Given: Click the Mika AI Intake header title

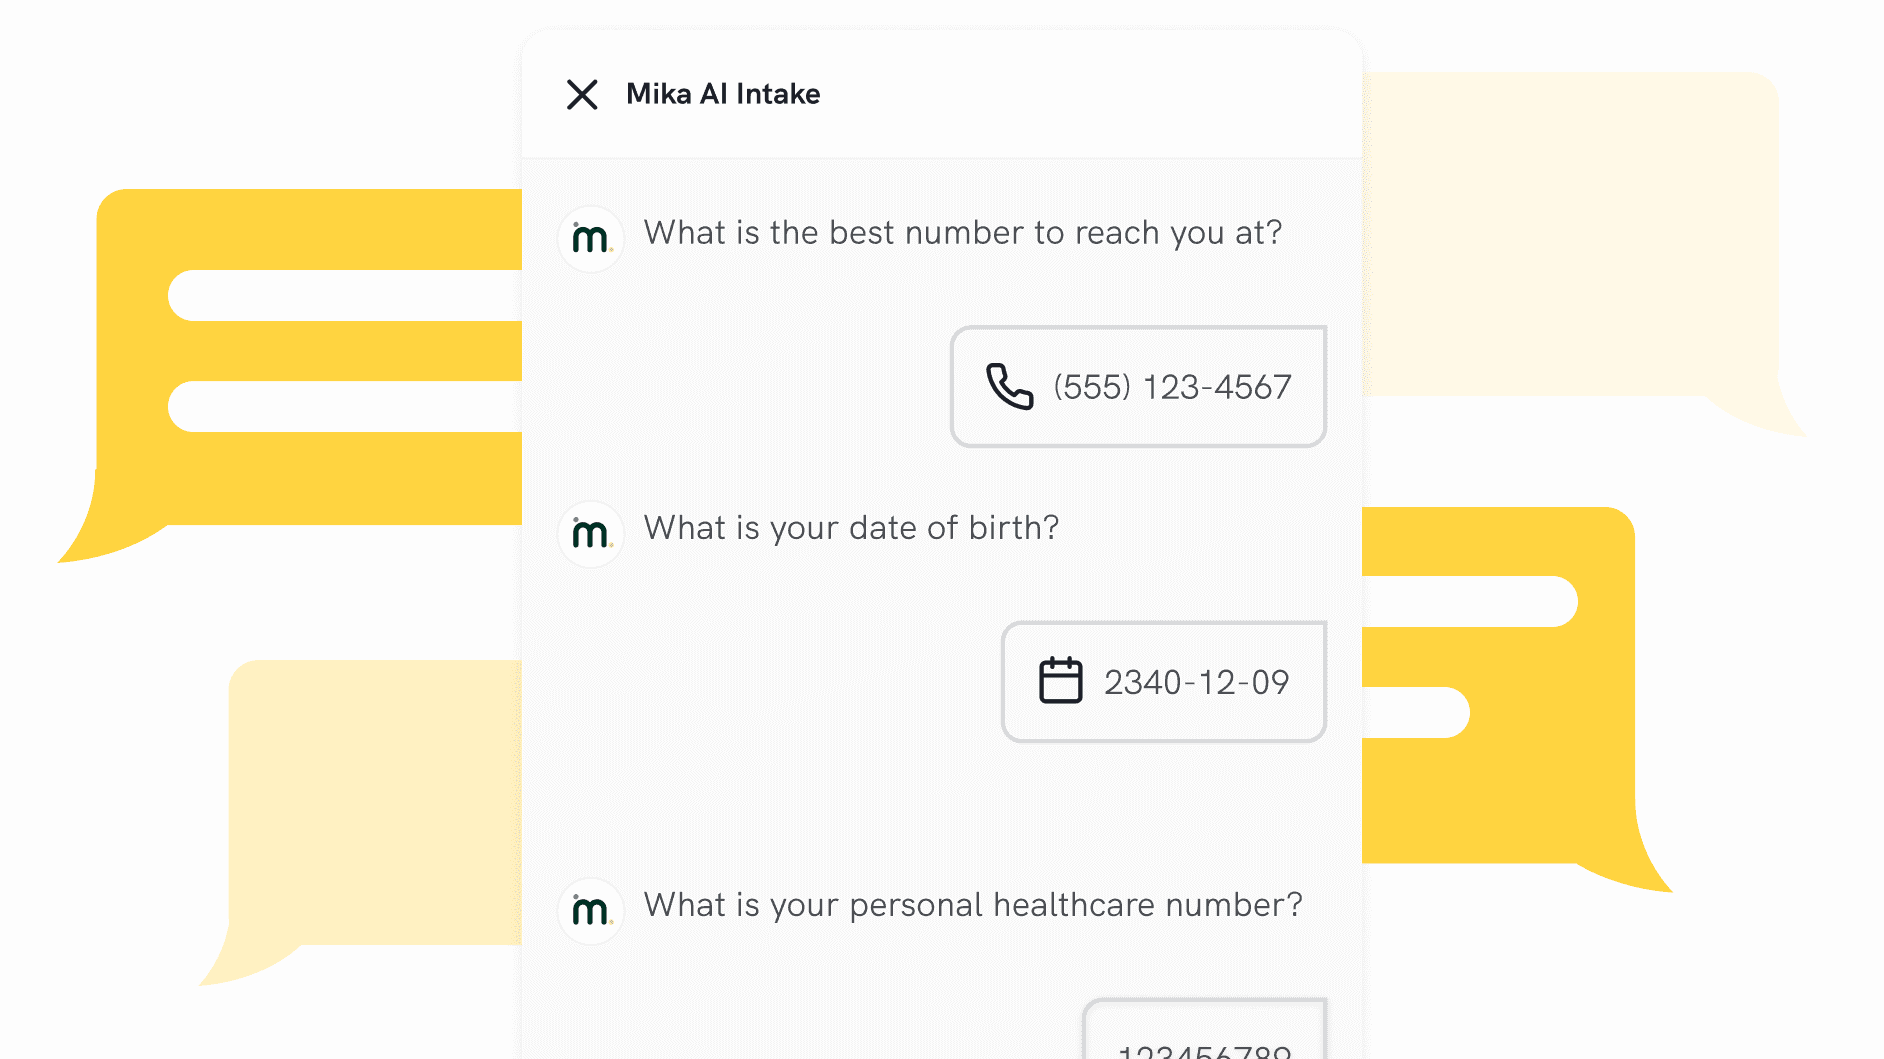Looking at the screenshot, I should 723,93.
